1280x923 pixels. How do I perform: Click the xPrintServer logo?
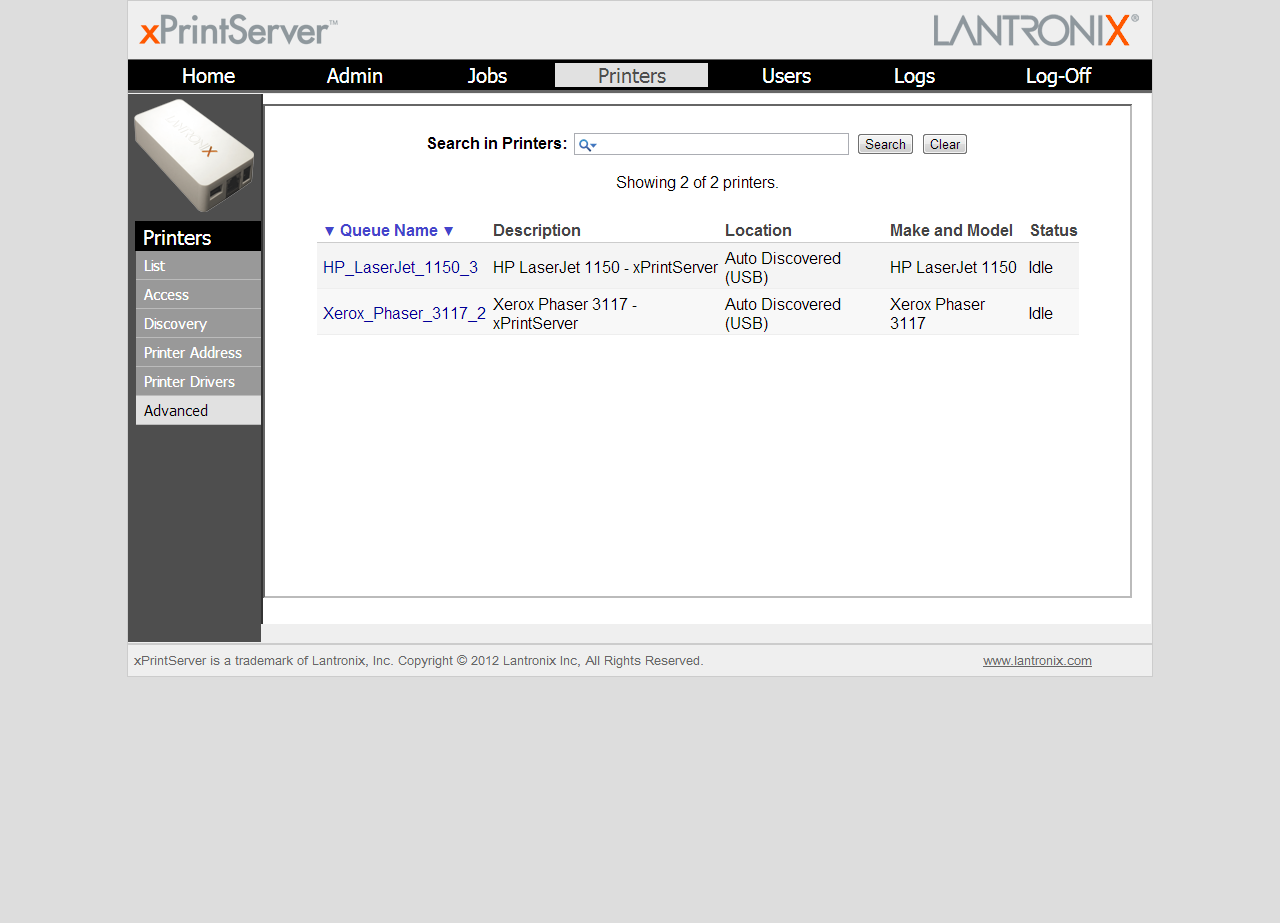pyautogui.click(x=238, y=31)
